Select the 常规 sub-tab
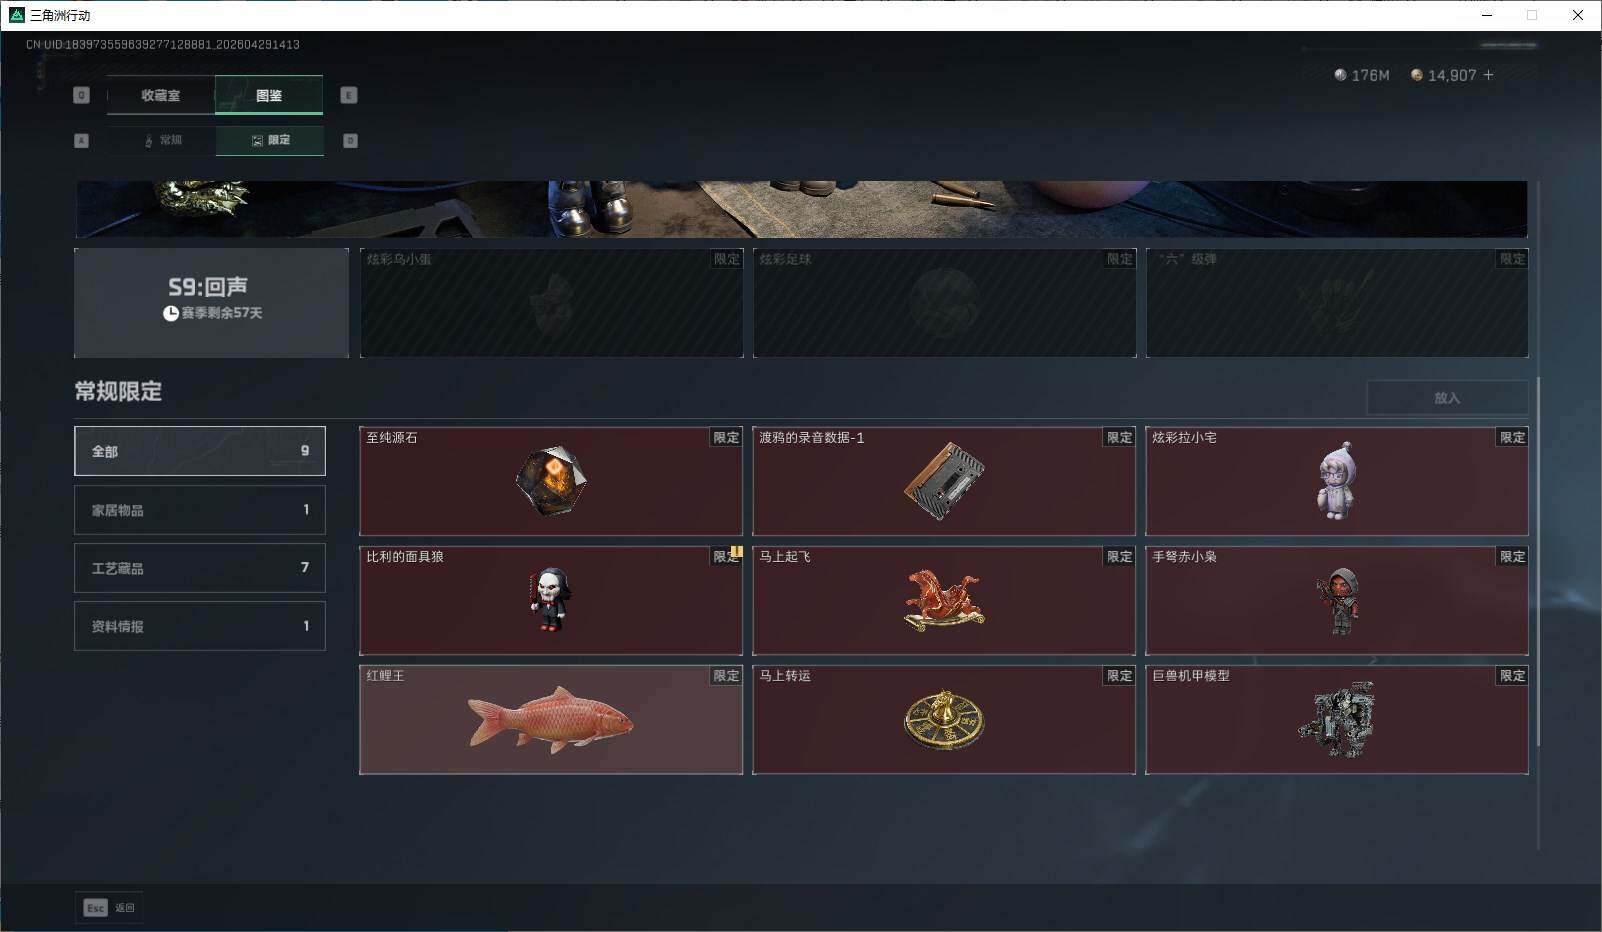 click(162, 140)
